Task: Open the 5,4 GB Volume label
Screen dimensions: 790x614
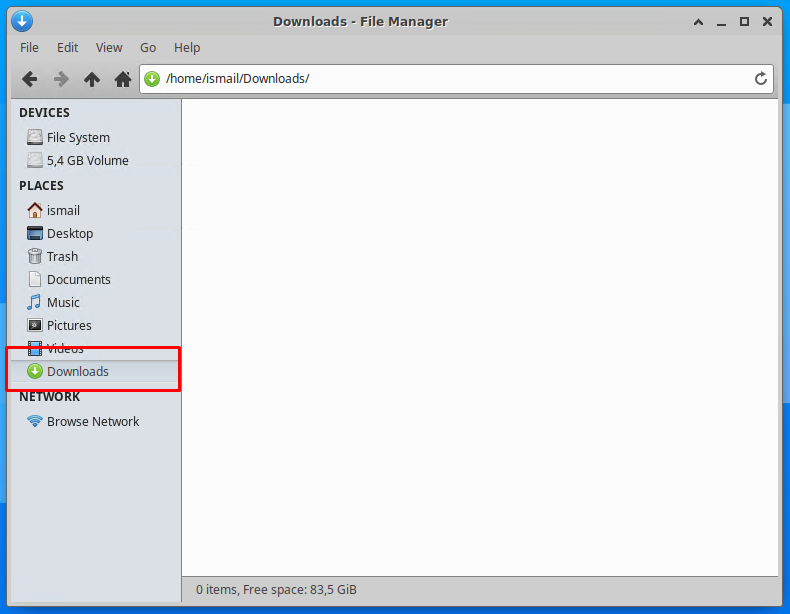Action: (x=88, y=160)
